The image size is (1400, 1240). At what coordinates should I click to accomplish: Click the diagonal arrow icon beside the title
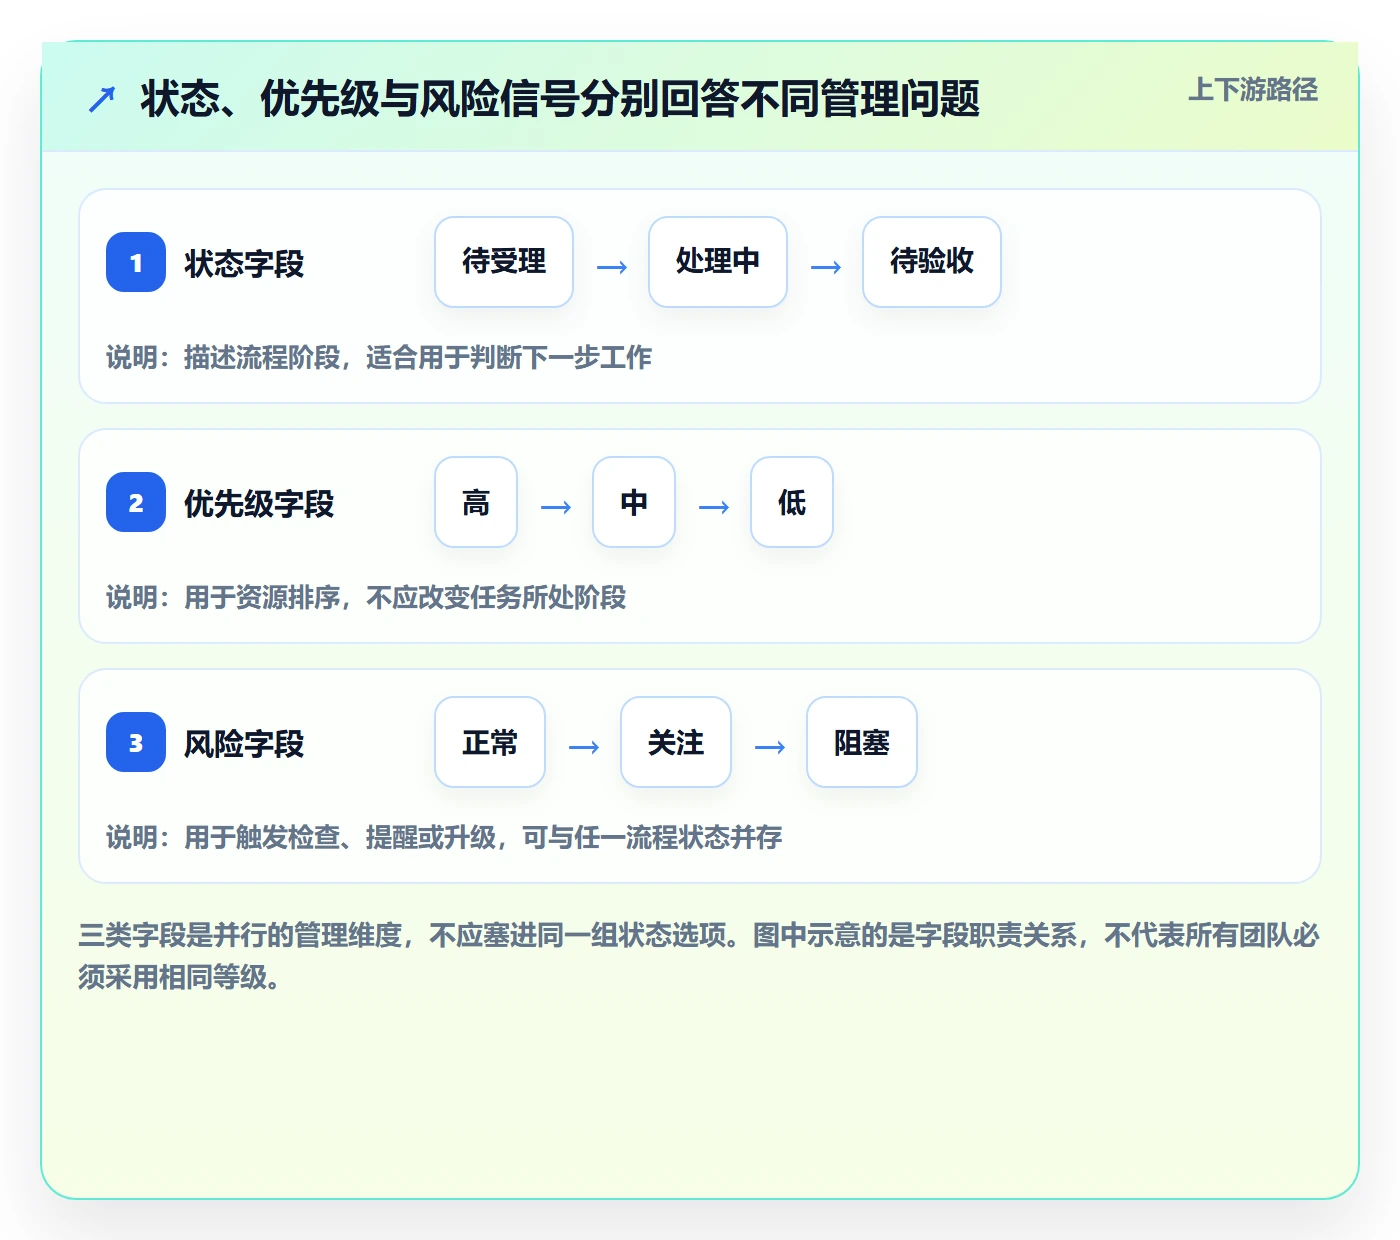click(x=102, y=99)
